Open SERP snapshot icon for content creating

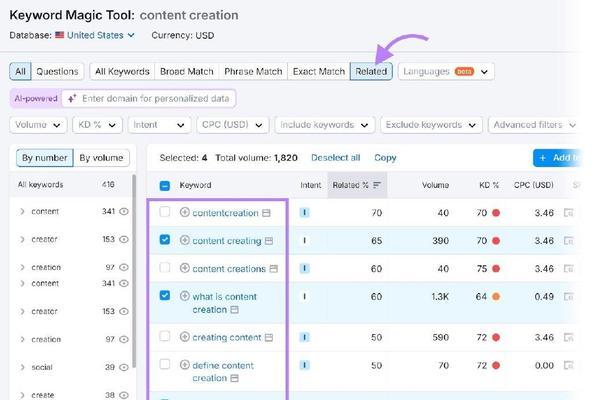point(269,241)
